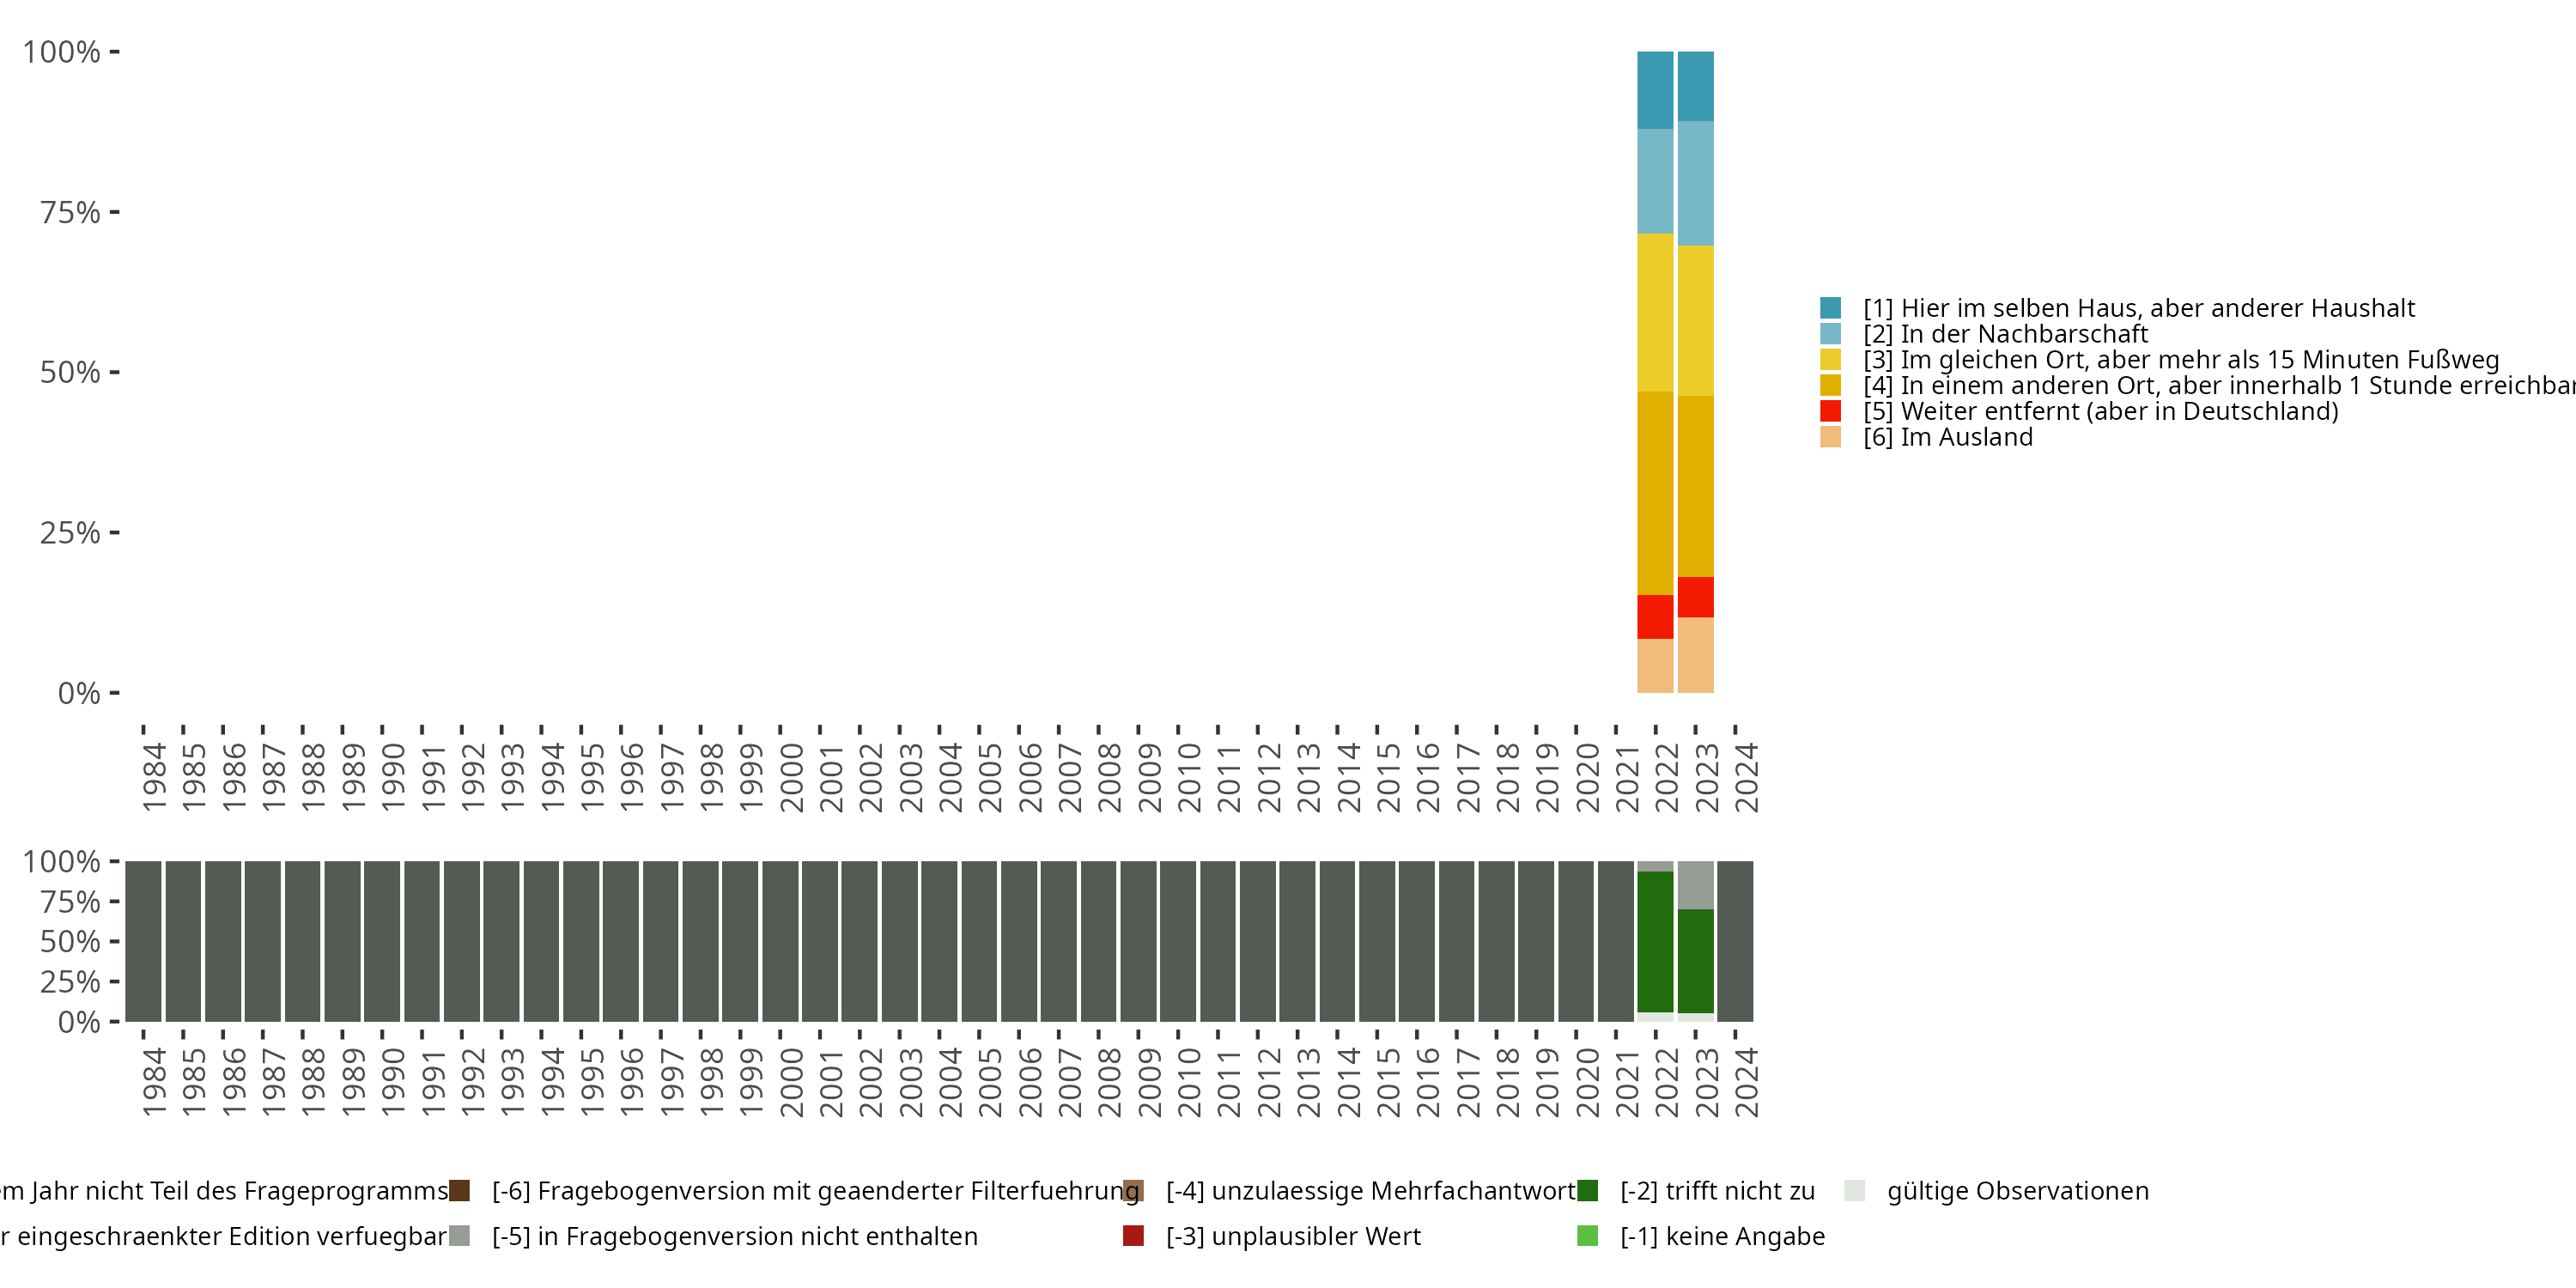Click the '[-3] unplausibler Wert' legend swatch
2576x1288 pixels.
[x=1133, y=1236]
